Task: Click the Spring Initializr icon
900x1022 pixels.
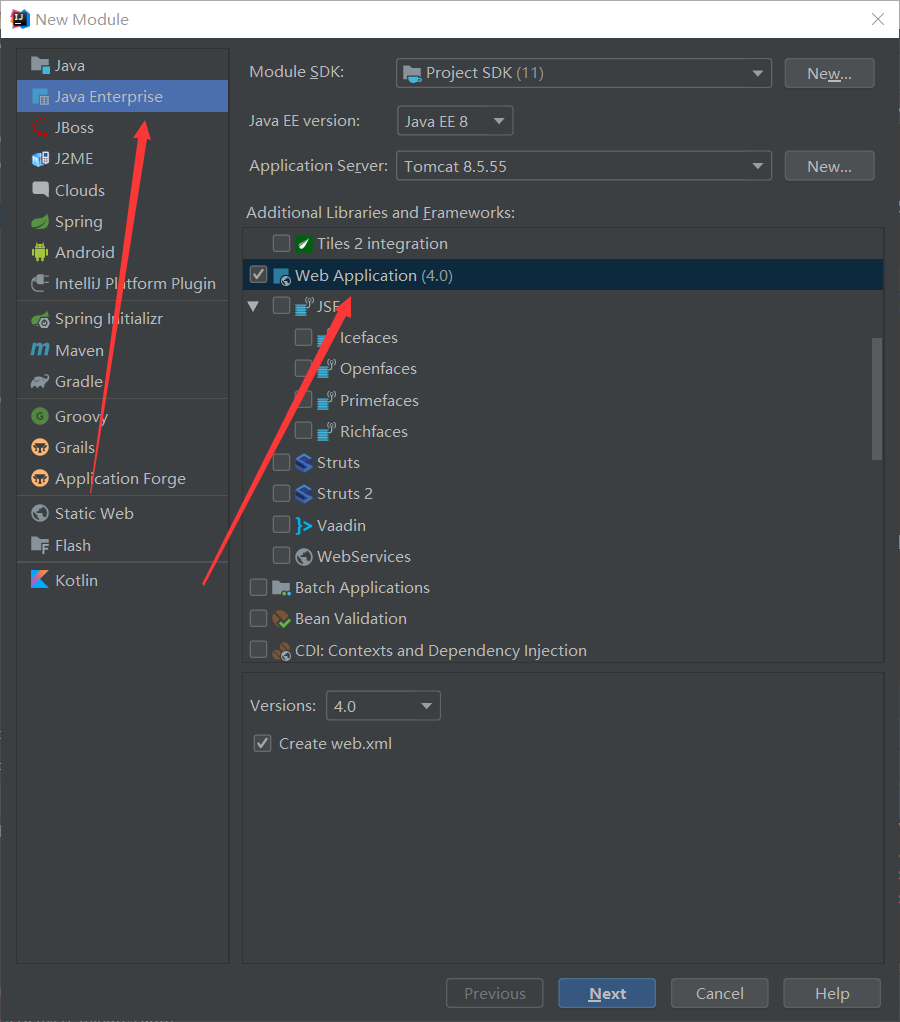Action: pyautogui.click(x=40, y=319)
